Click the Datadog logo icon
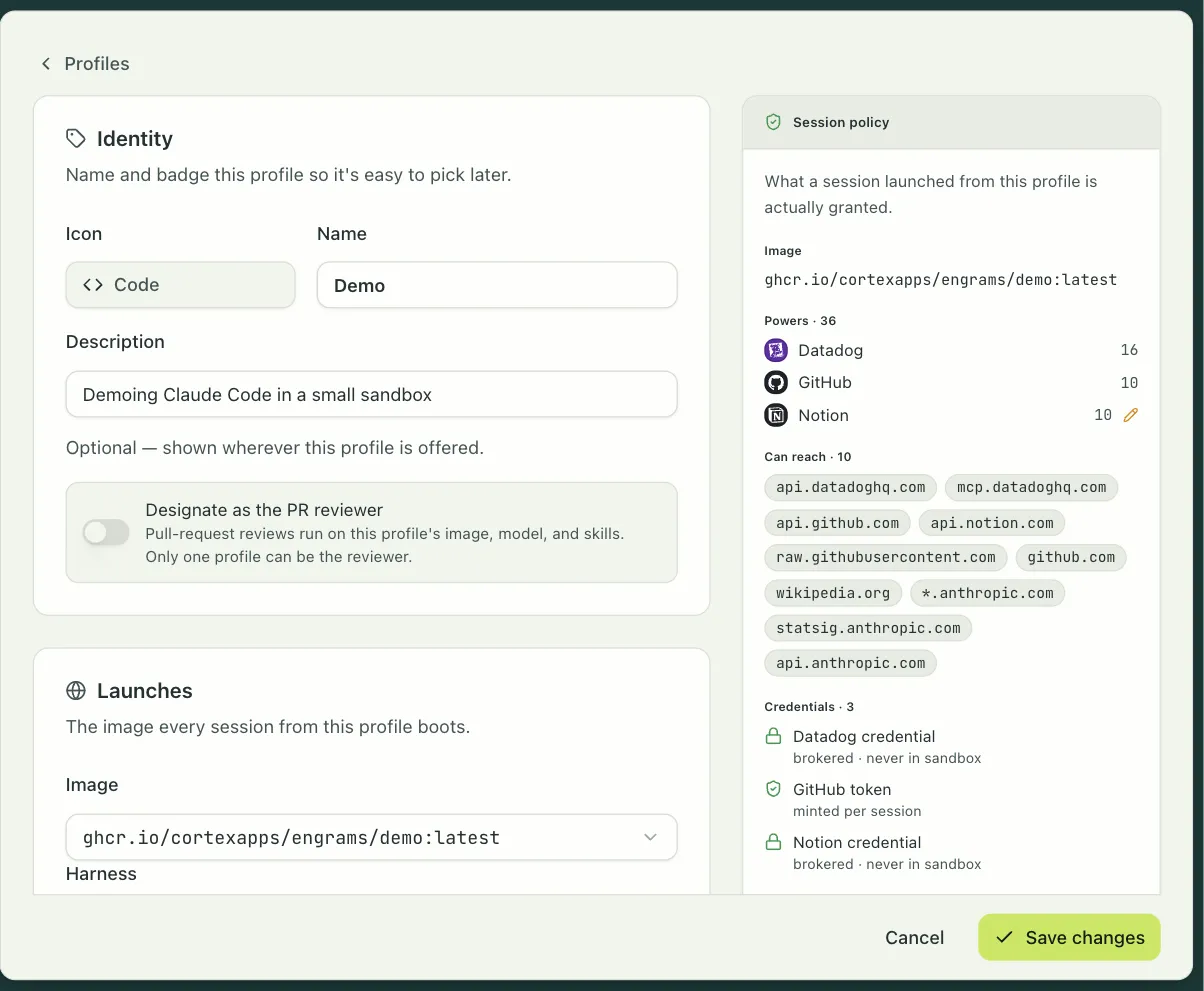This screenshot has width=1204, height=991. click(776, 350)
